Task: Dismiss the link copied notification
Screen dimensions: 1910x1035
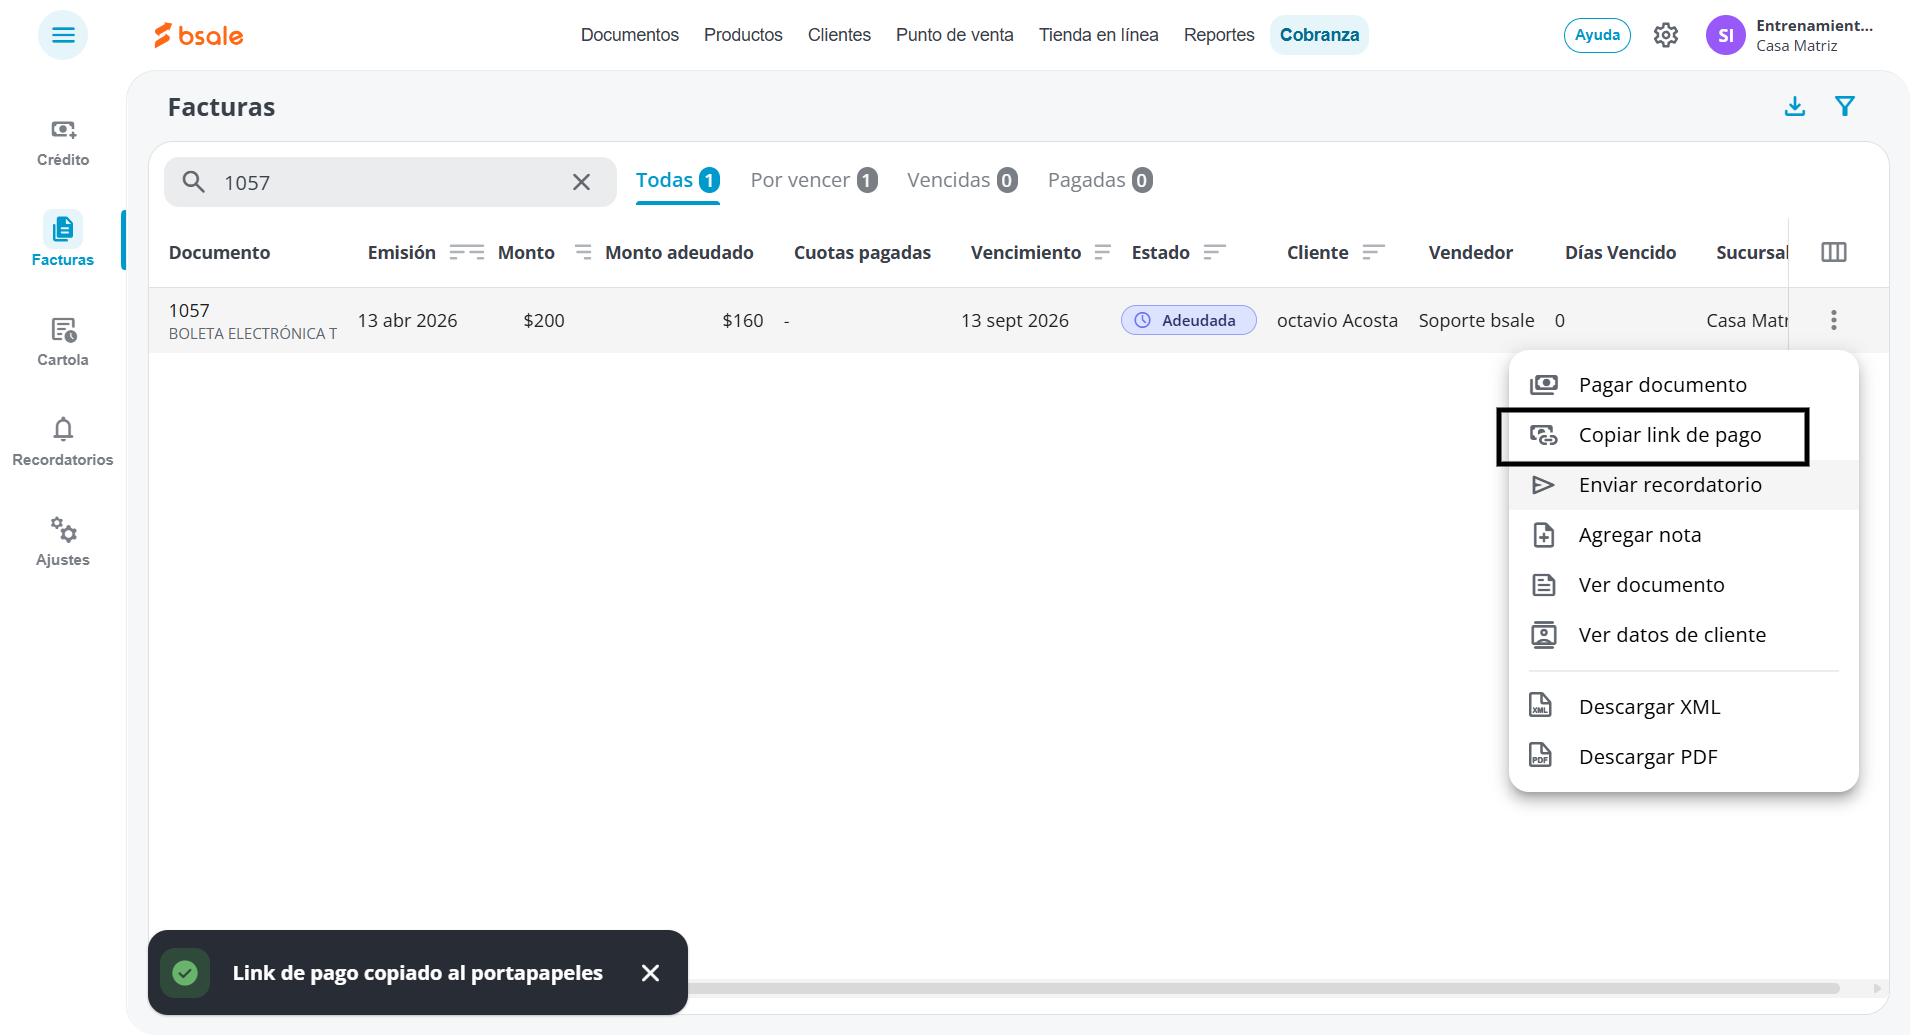Action: pos(650,973)
